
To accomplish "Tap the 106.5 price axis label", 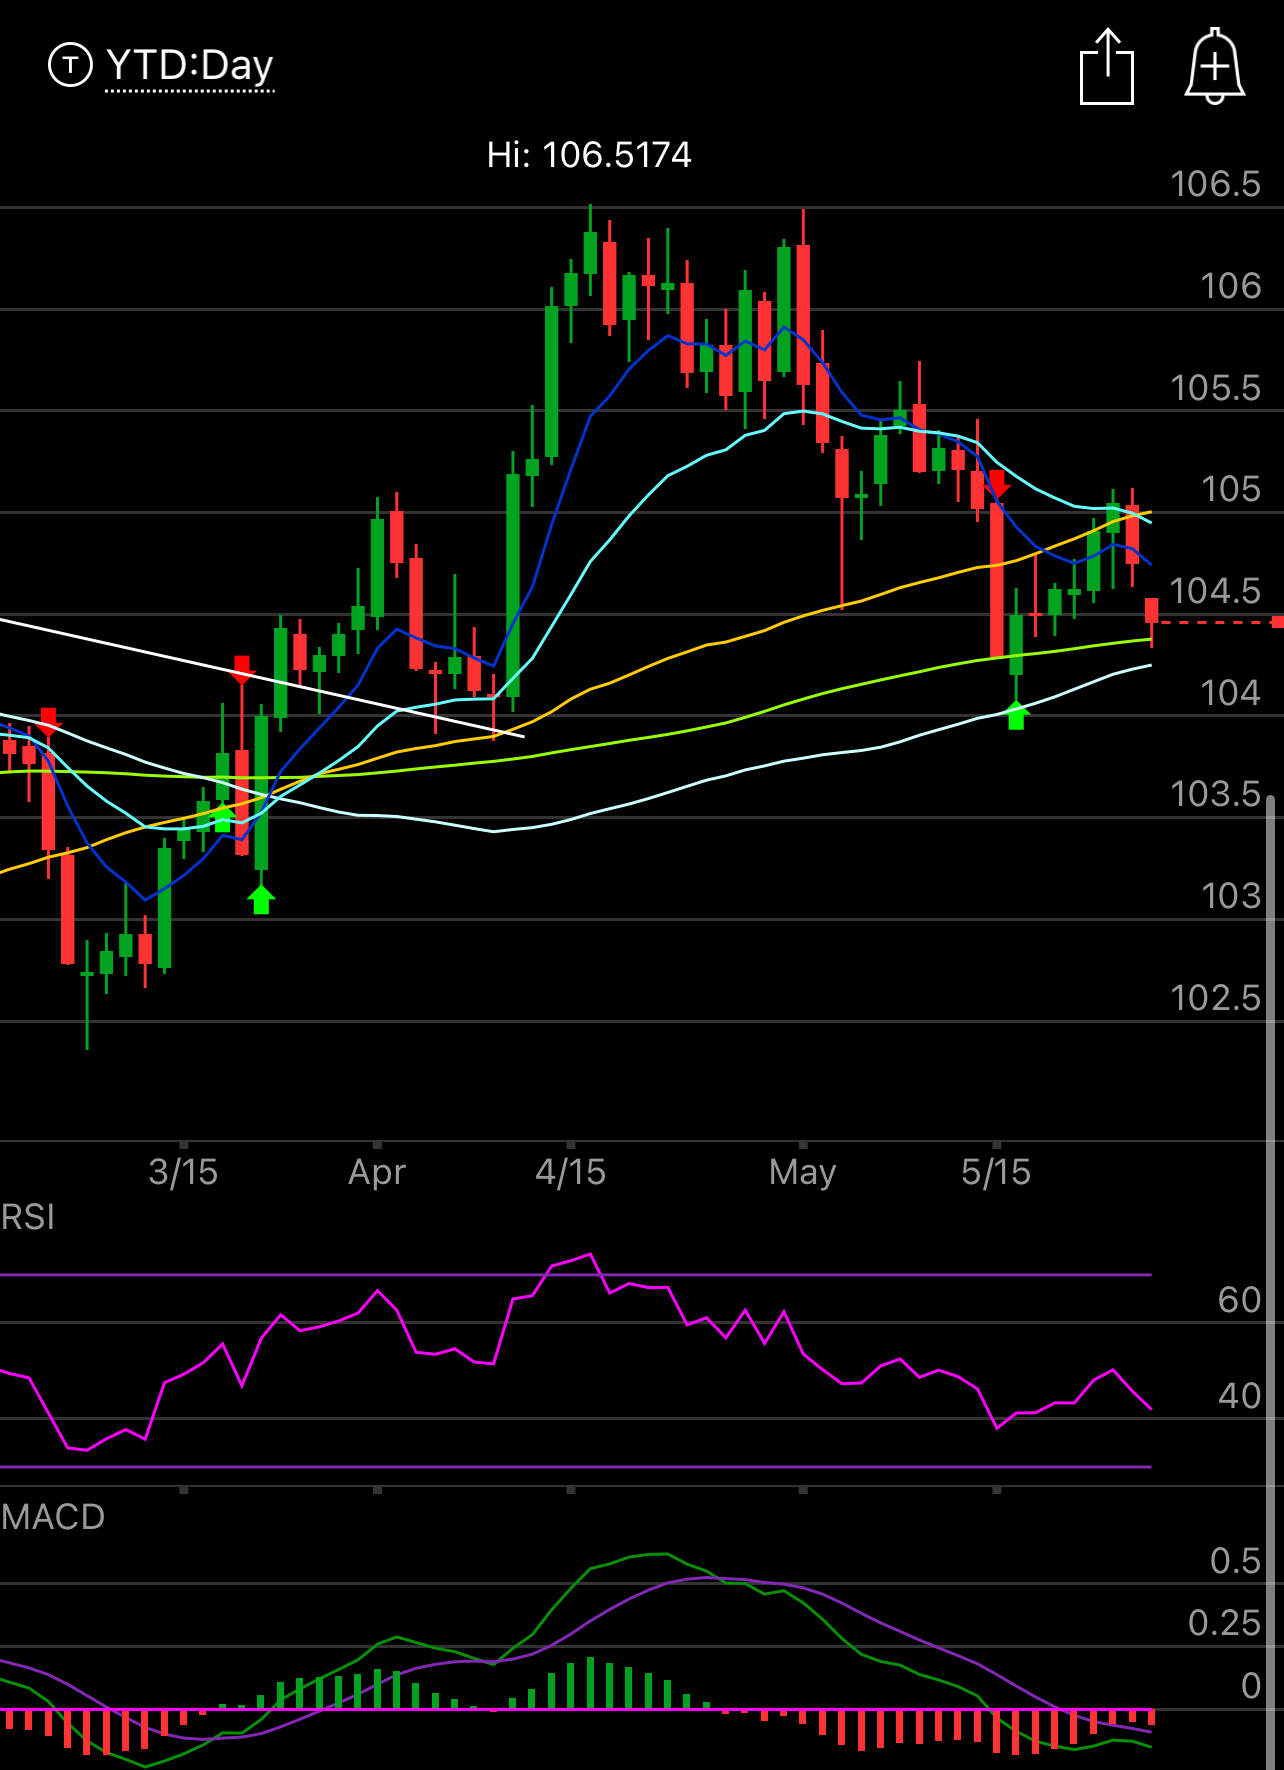I will (x=1215, y=184).
